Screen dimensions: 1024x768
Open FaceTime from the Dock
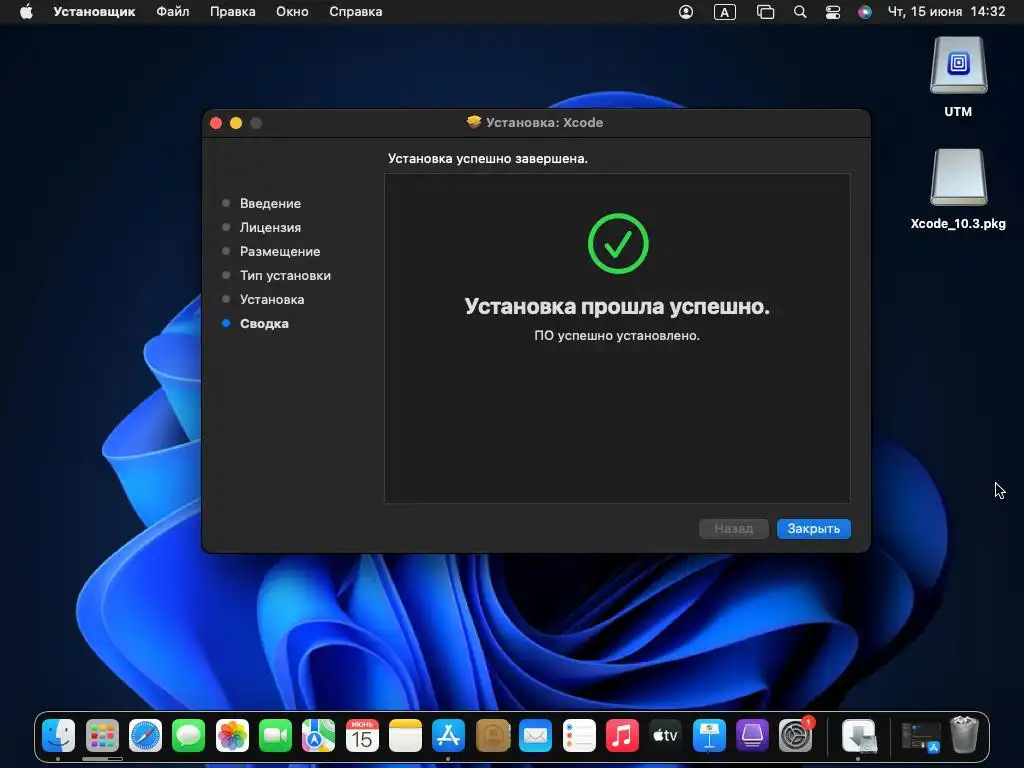tap(275, 736)
